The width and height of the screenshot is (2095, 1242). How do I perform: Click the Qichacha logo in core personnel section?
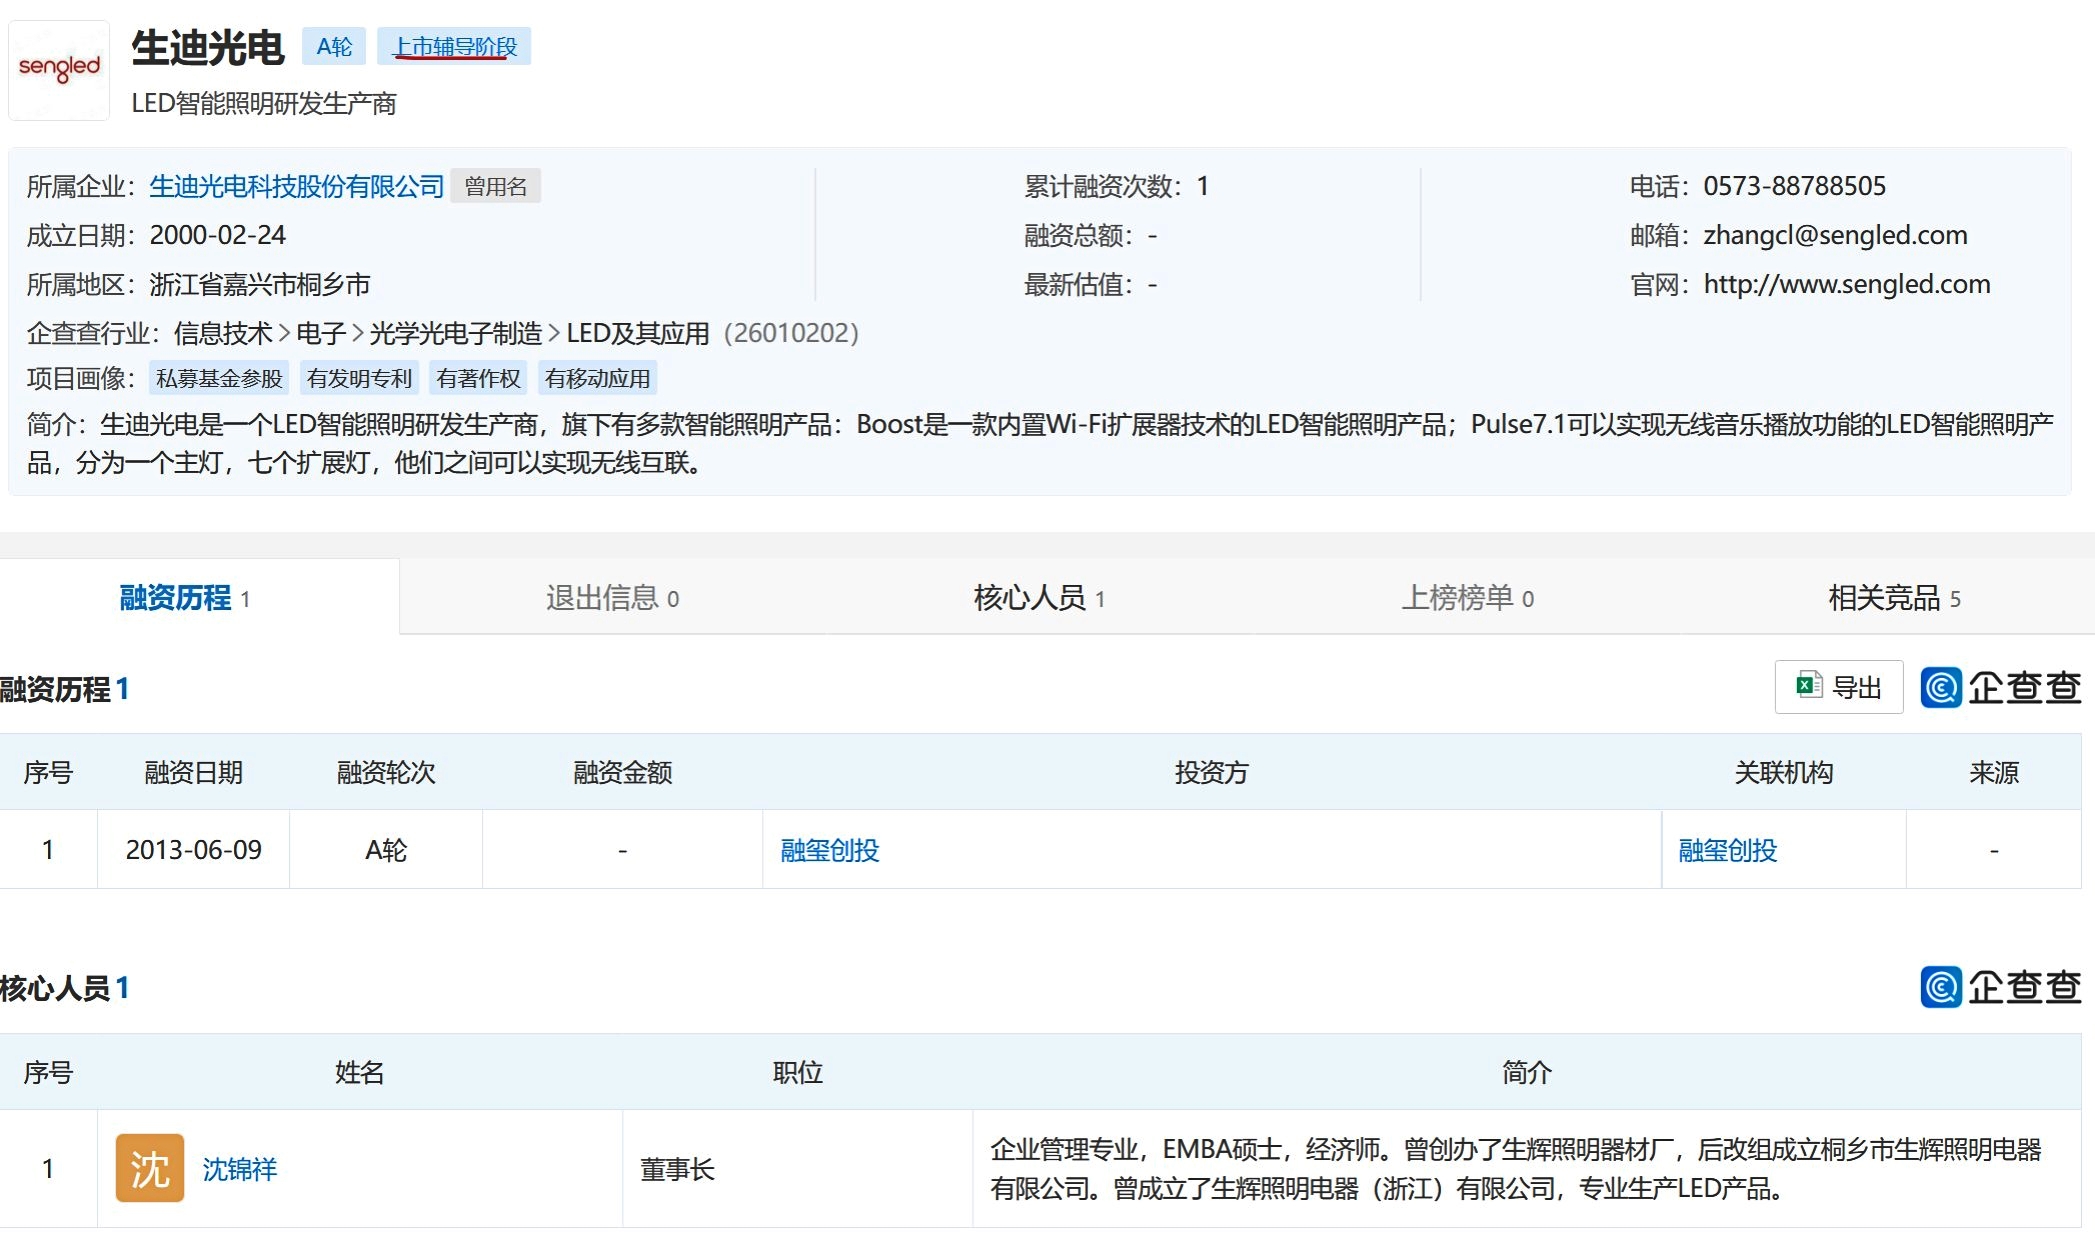point(2000,987)
